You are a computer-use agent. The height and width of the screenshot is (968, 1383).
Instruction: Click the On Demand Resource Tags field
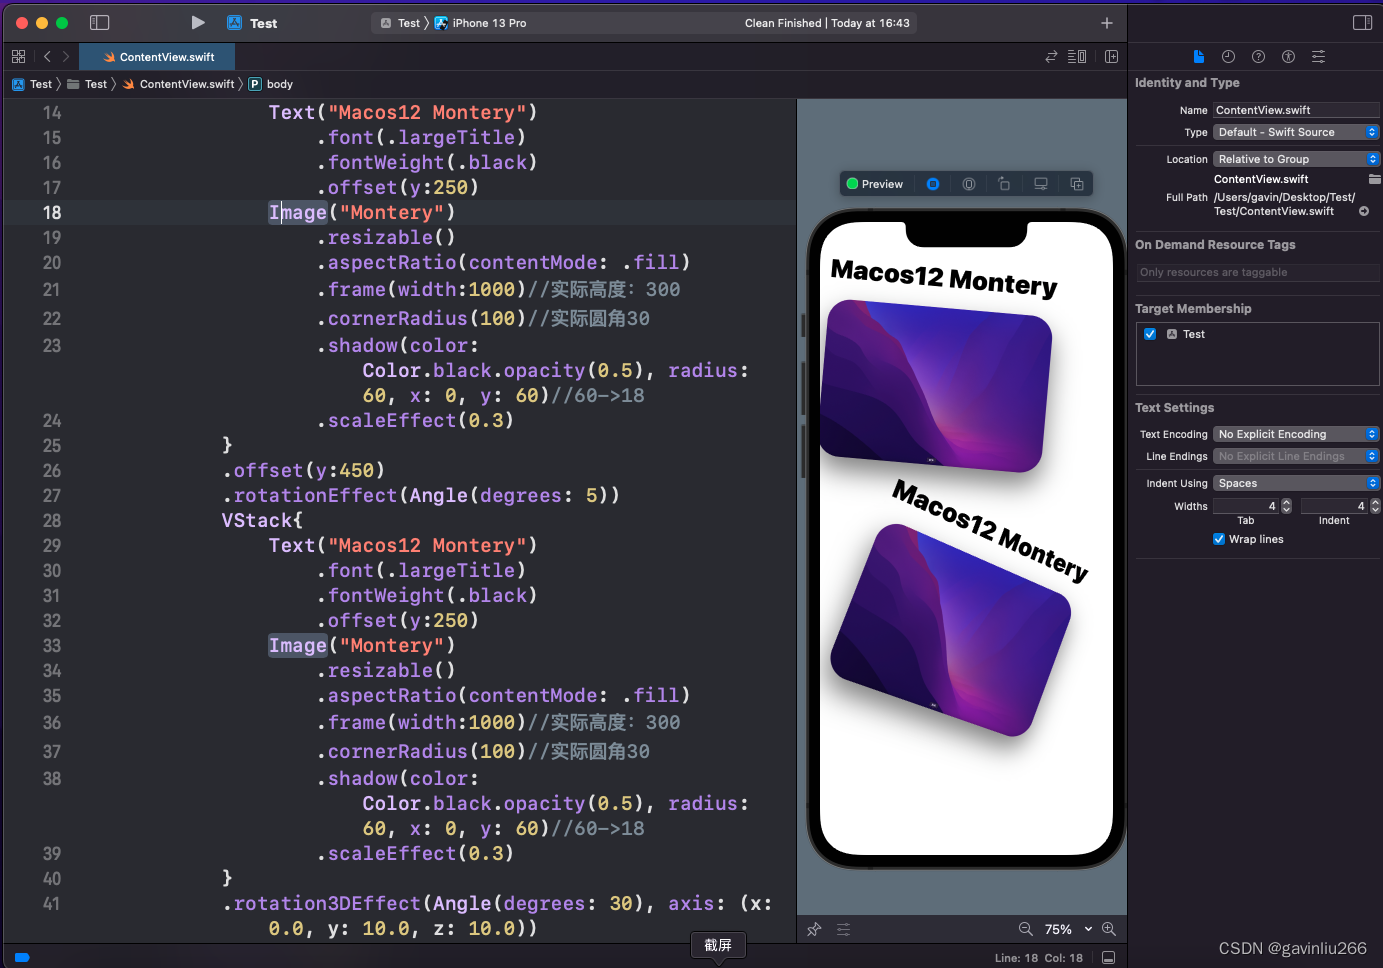click(1257, 272)
